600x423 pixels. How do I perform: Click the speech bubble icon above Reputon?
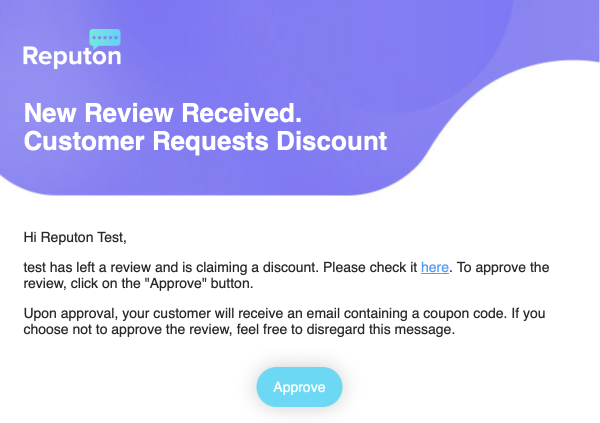point(104,40)
